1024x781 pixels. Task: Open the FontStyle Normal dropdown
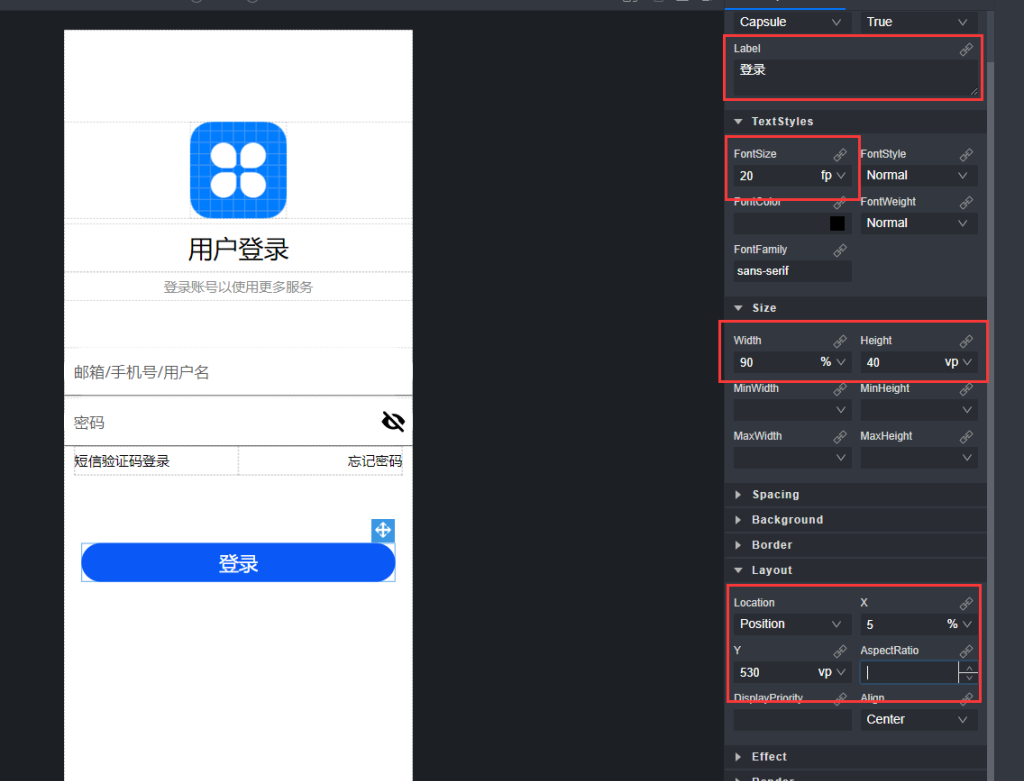(x=918, y=175)
